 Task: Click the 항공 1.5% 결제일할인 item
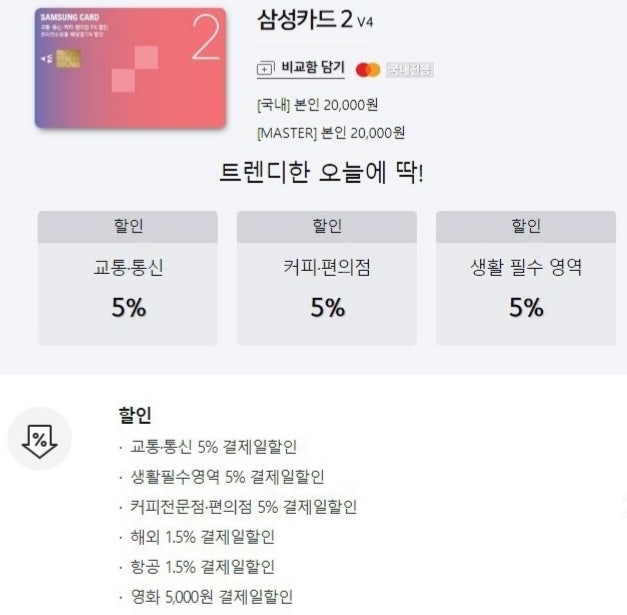coord(202,567)
